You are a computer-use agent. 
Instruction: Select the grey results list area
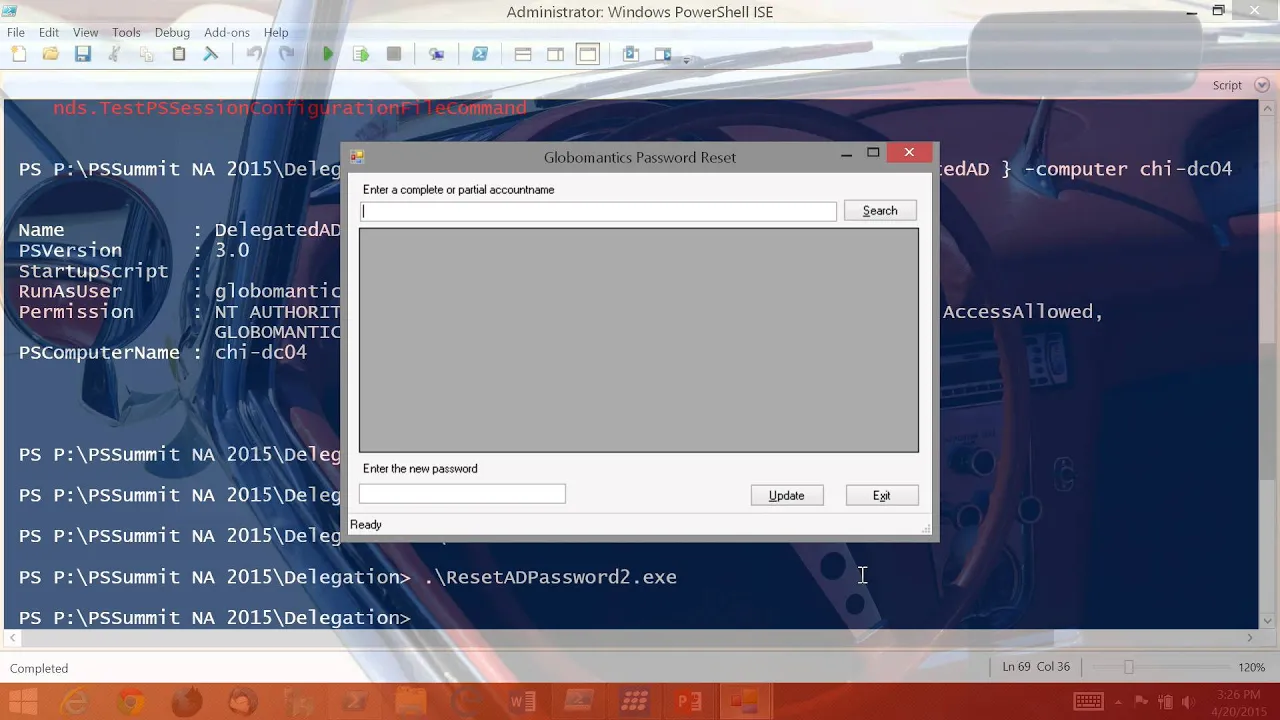pyautogui.click(x=639, y=340)
